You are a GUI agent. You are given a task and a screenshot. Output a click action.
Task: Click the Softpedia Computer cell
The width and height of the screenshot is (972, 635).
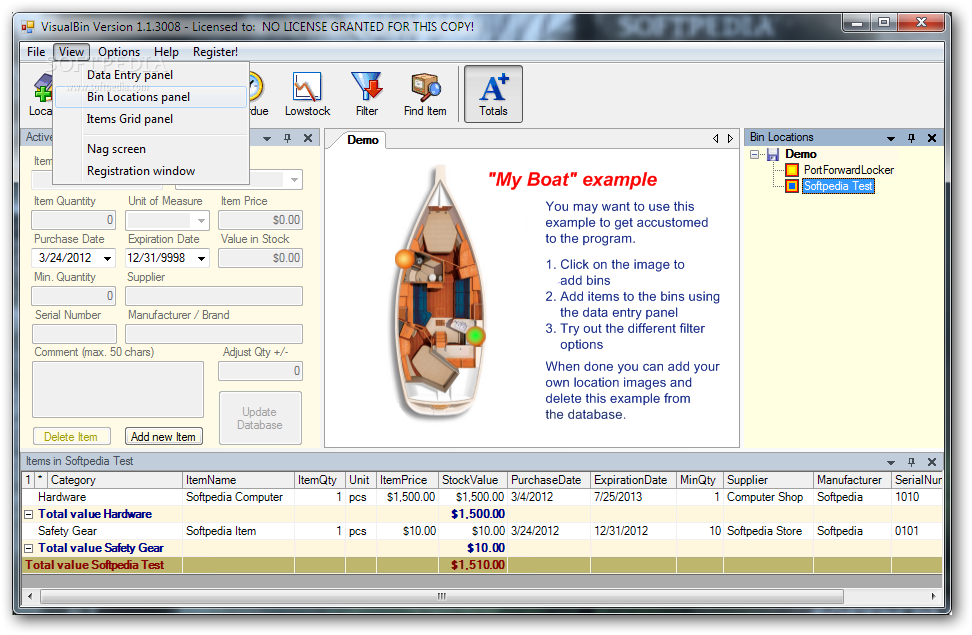238,497
